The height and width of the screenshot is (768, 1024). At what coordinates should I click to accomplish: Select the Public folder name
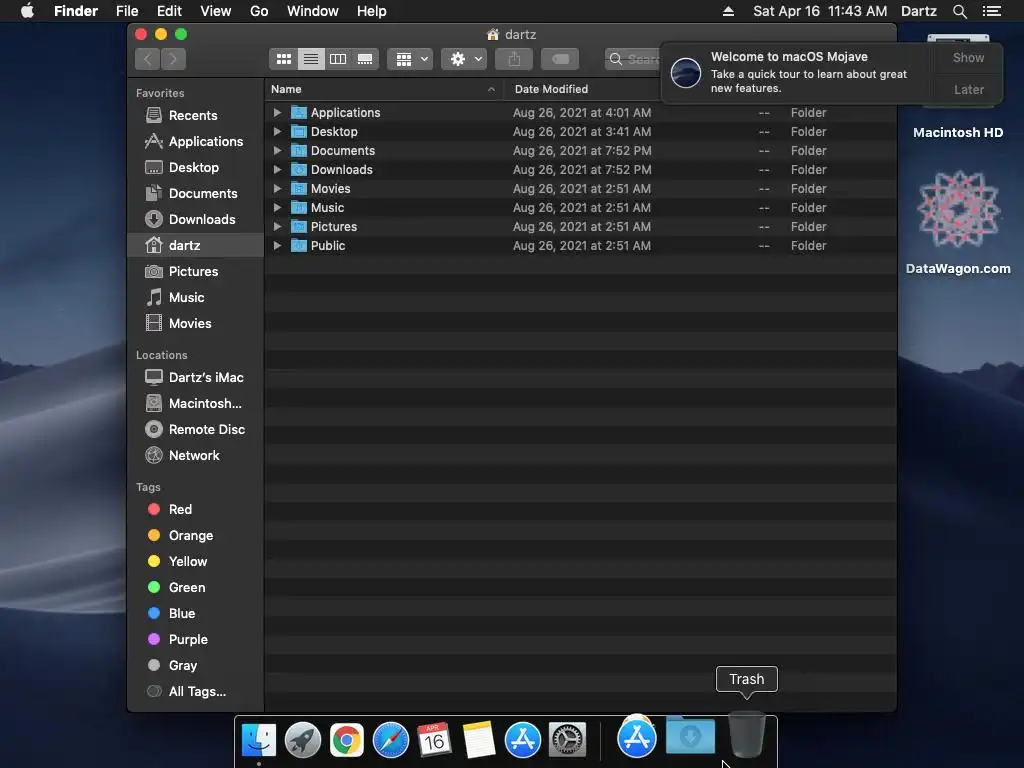coord(328,246)
